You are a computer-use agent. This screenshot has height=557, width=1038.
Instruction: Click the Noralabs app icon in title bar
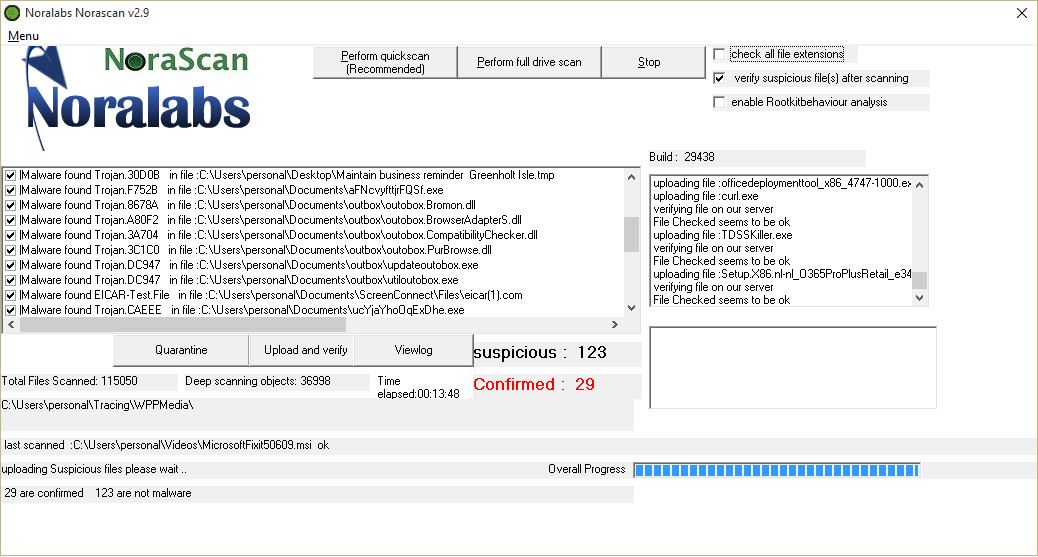12,13
